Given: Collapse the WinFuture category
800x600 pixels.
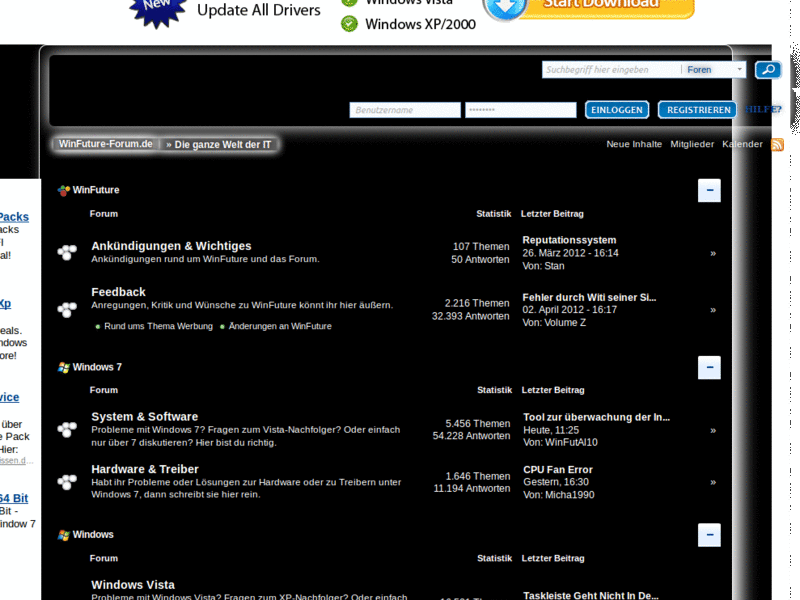Looking at the screenshot, I should pyautogui.click(x=709, y=190).
